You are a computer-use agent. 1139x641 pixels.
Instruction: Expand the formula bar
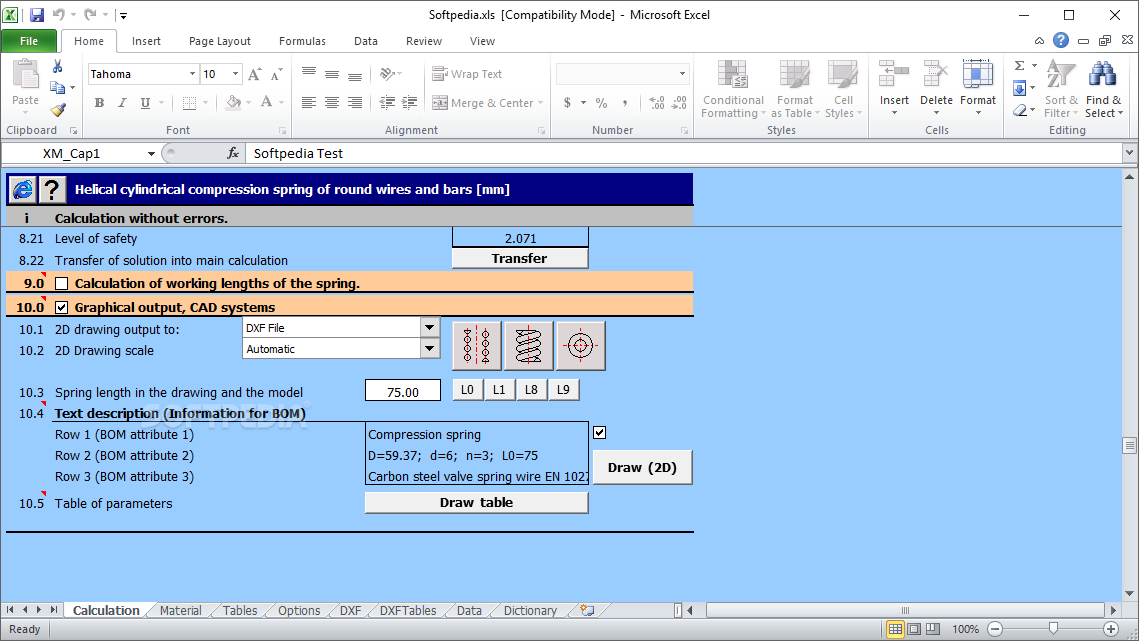[1129, 153]
